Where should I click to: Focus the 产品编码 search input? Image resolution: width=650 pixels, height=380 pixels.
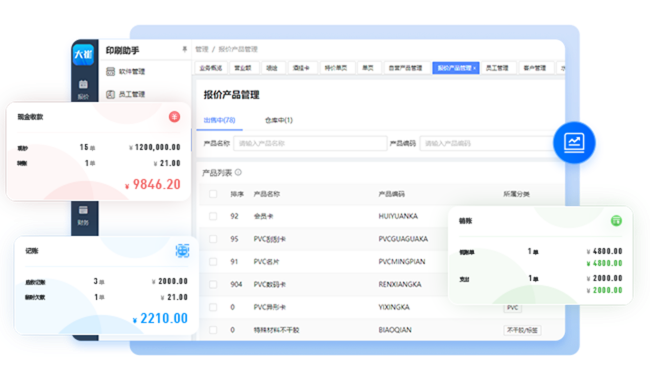(x=488, y=143)
